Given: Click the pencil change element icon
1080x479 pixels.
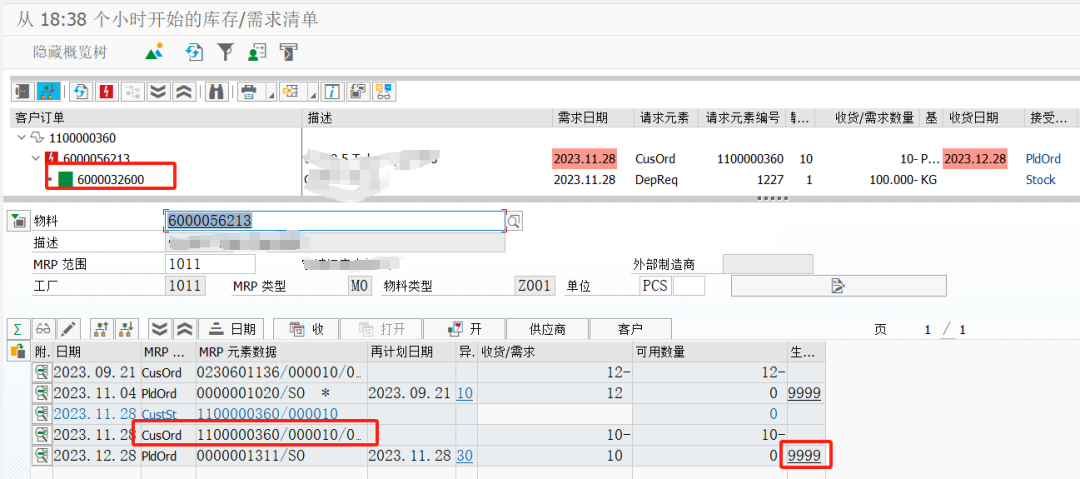Looking at the screenshot, I should tap(69, 329).
